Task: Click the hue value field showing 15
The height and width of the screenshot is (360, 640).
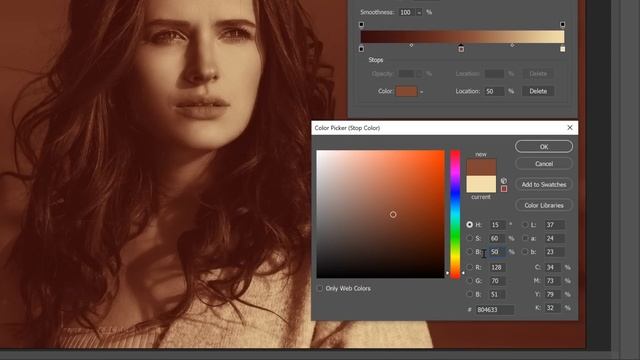Action: point(498,224)
